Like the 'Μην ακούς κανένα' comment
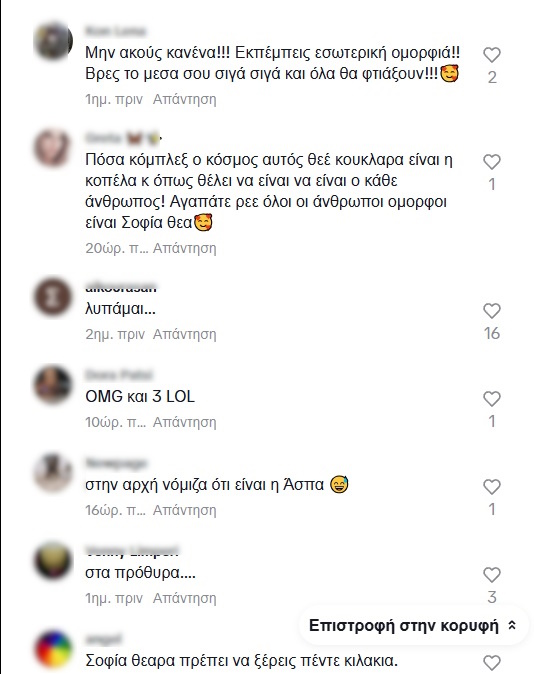Image resolution: width=534 pixels, height=674 pixels. click(x=492, y=55)
